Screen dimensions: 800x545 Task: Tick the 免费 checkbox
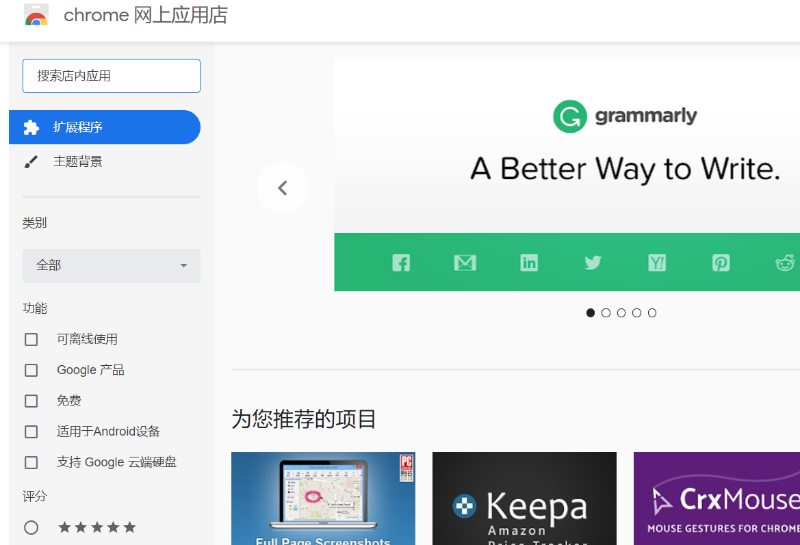[x=31, y=401]
